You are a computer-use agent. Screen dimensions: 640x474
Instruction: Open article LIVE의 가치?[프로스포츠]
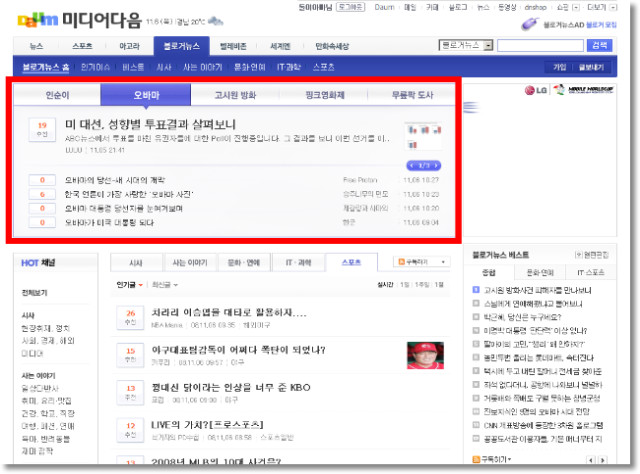[x=207, y=425]
